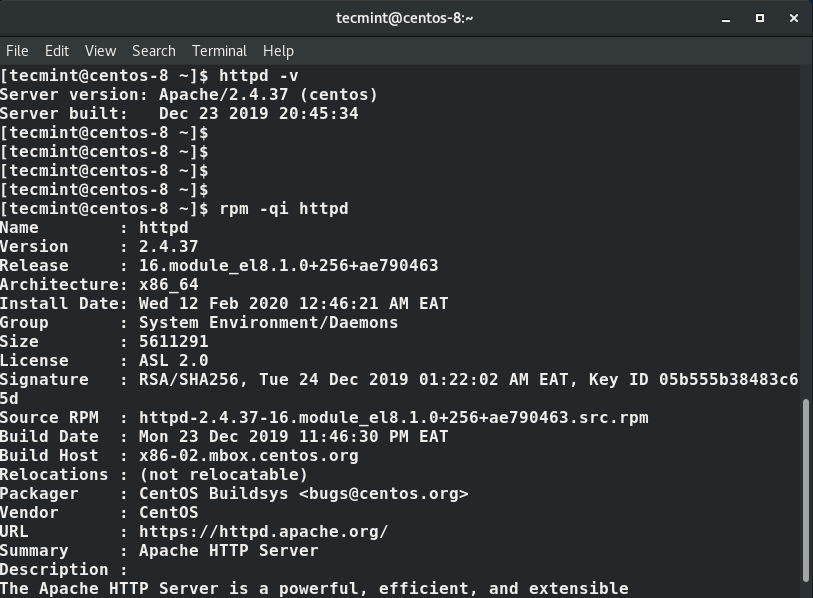
Task: Click the Release value 16.module_el8.1.0+256+ae790463
Action: tap(288, 266)
